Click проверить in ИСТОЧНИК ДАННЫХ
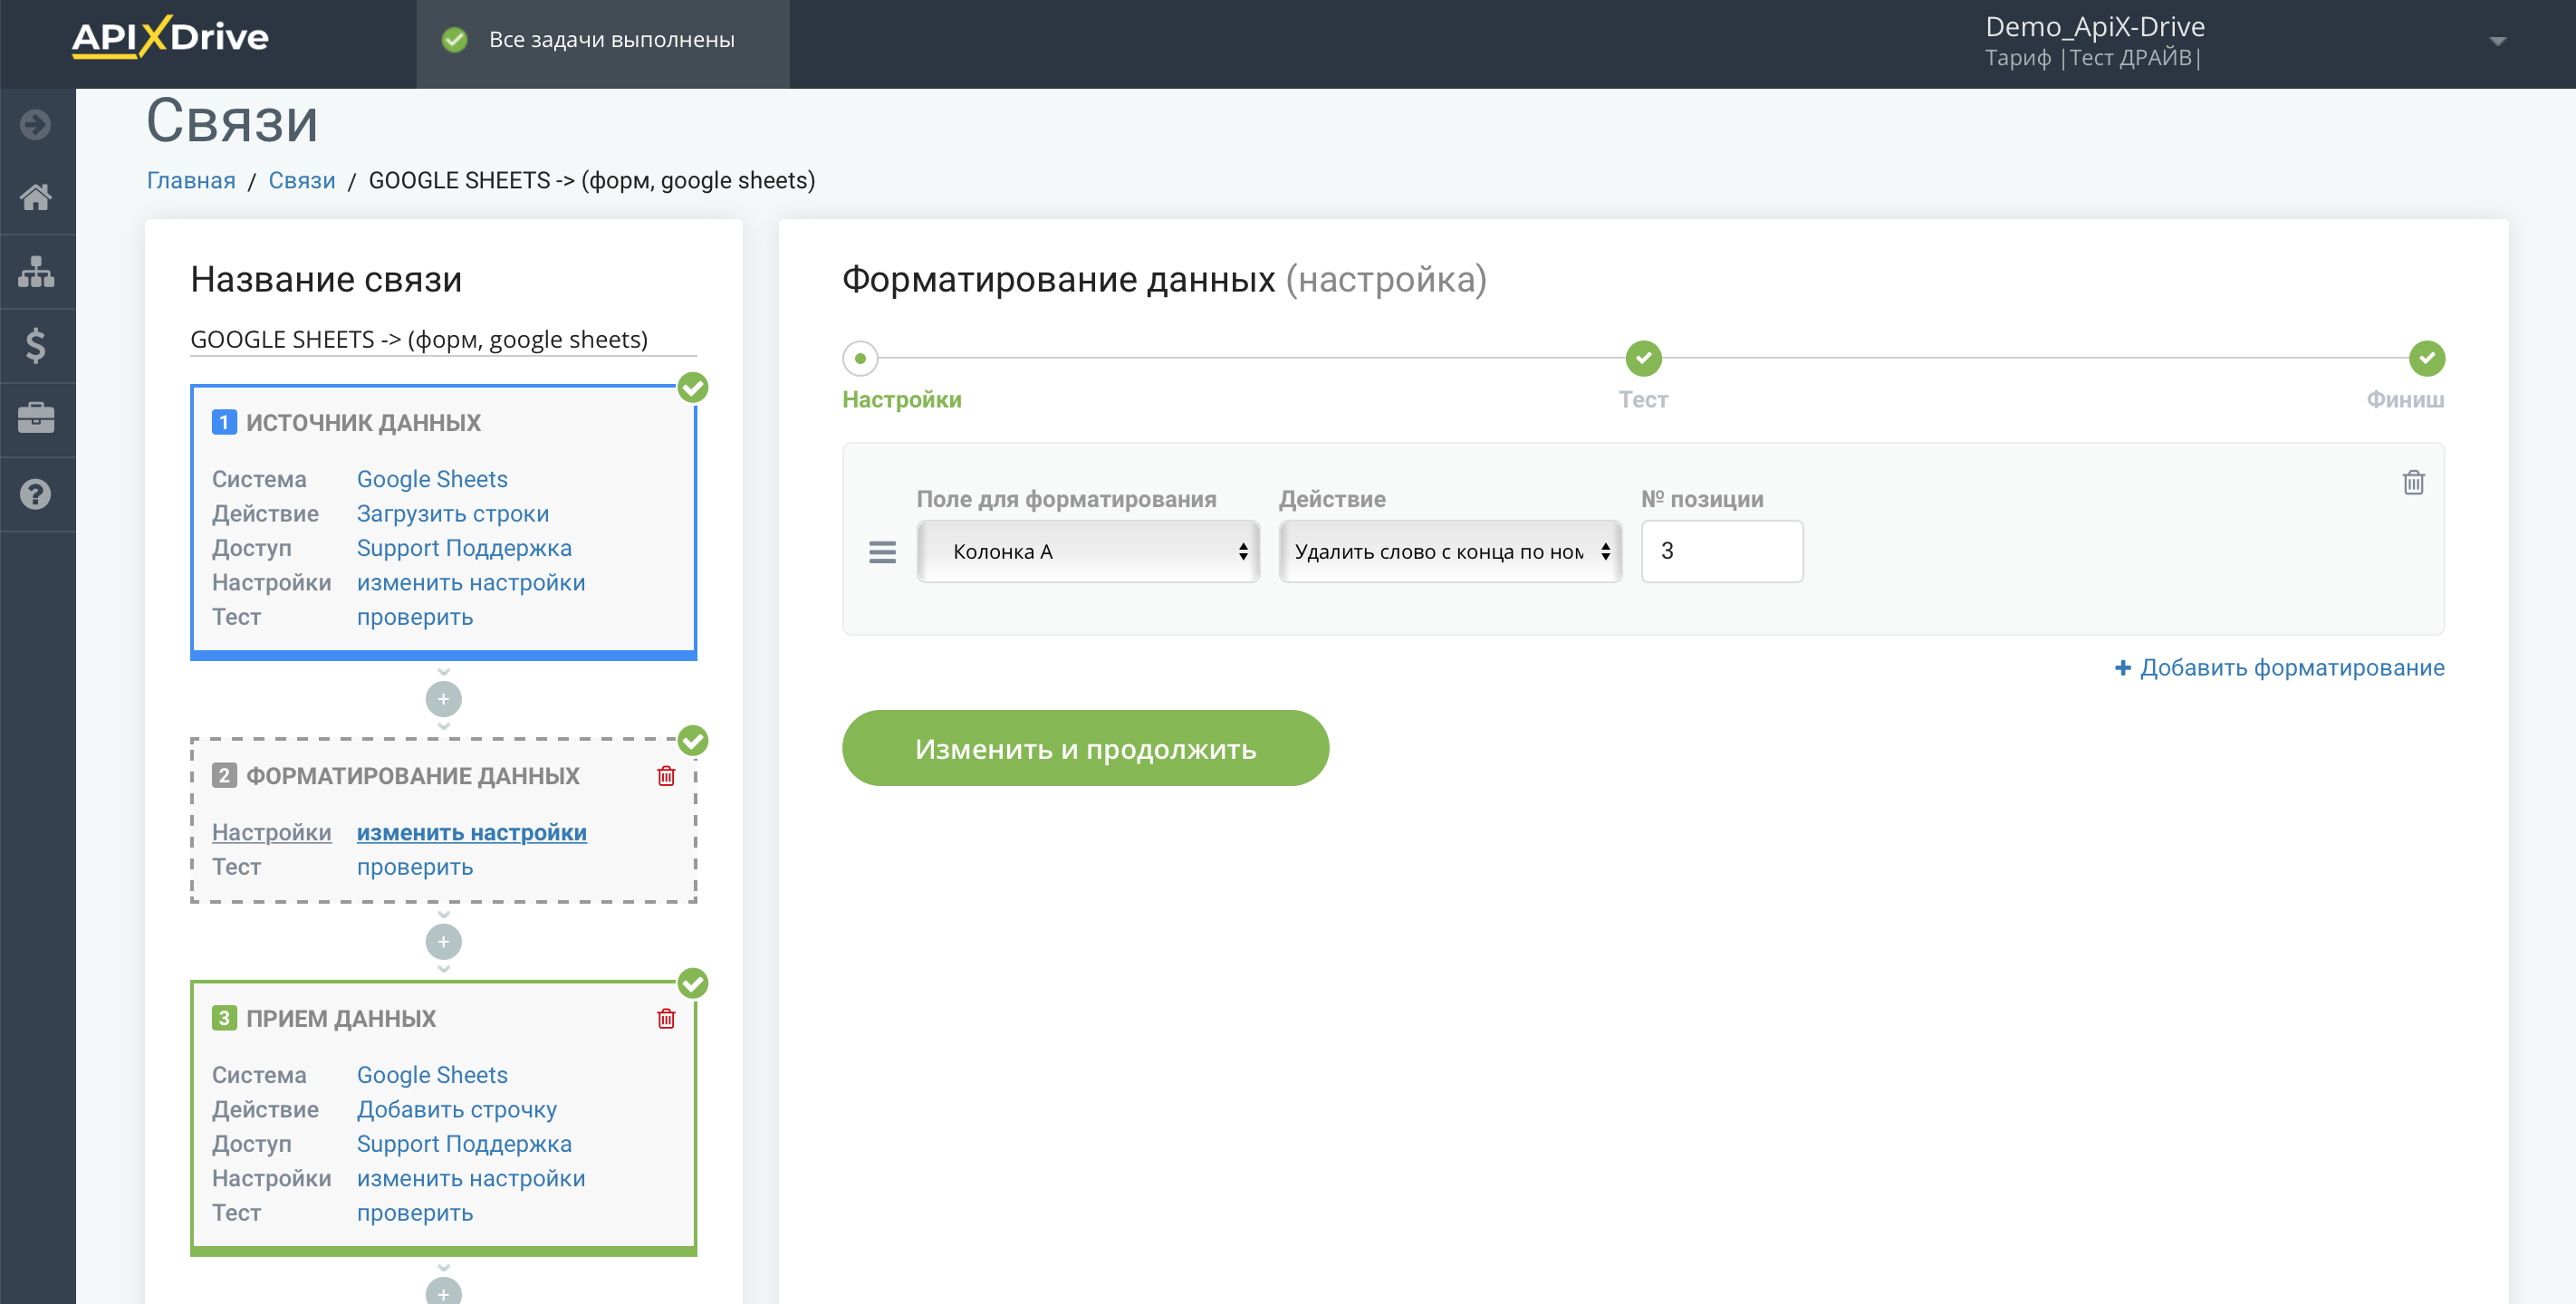 415,617
